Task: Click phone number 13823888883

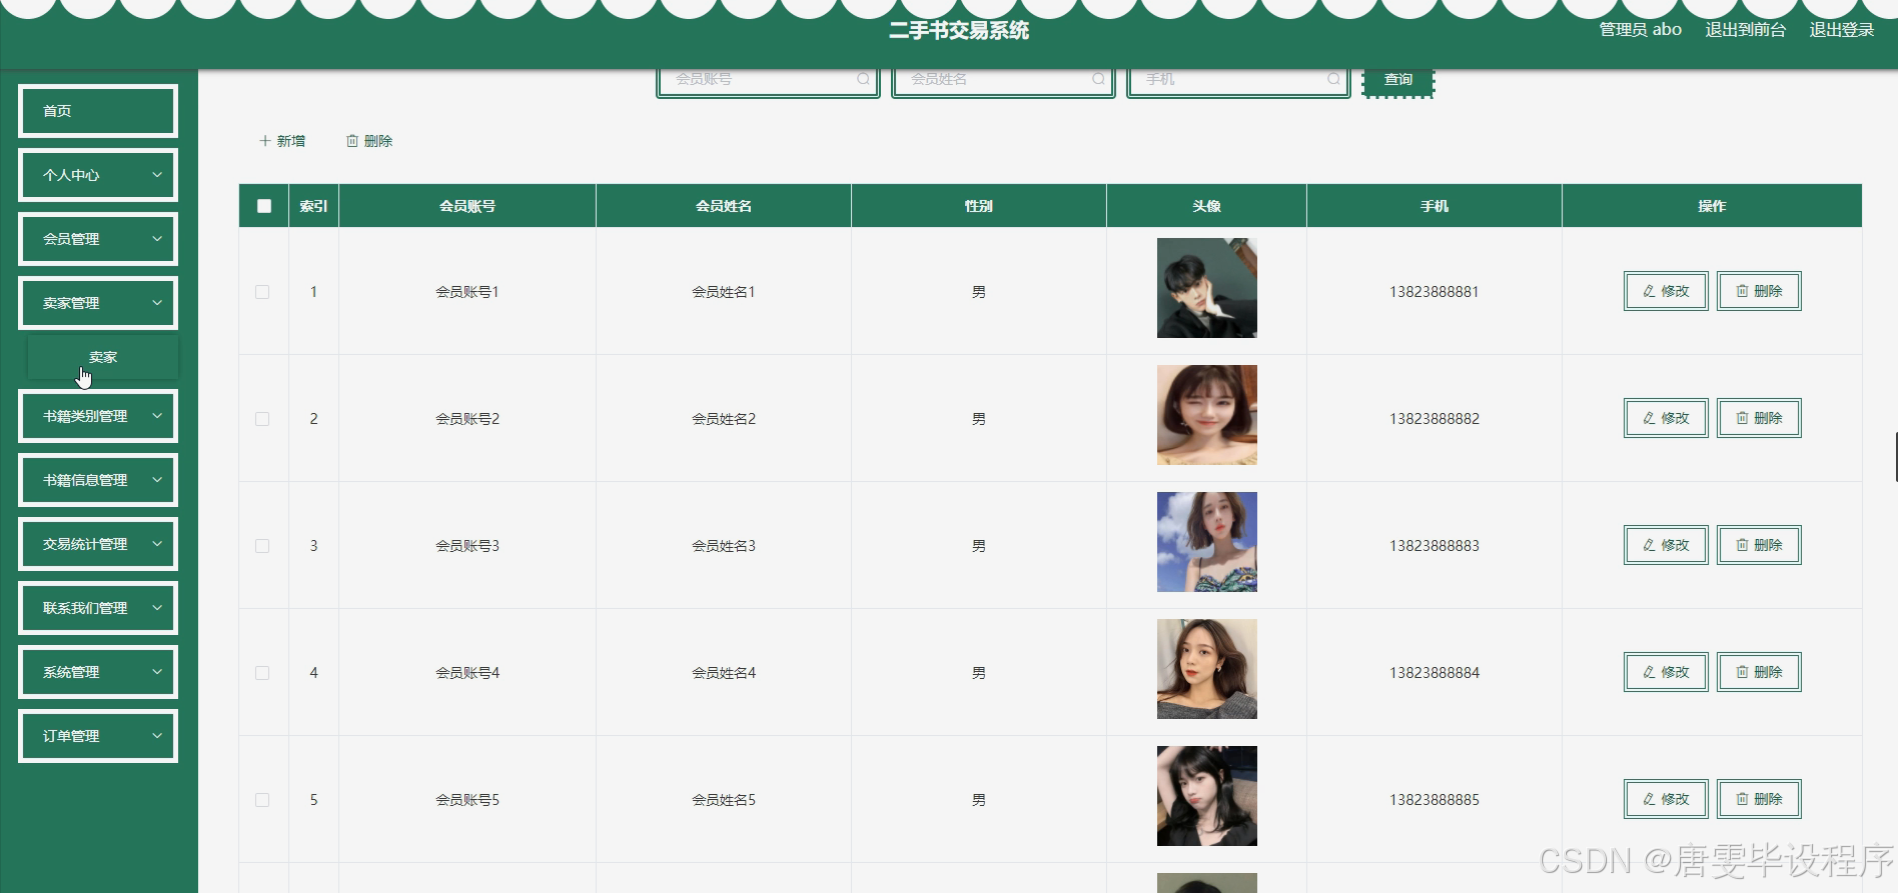Action: pyautogui.click(x=1434, y=546)
